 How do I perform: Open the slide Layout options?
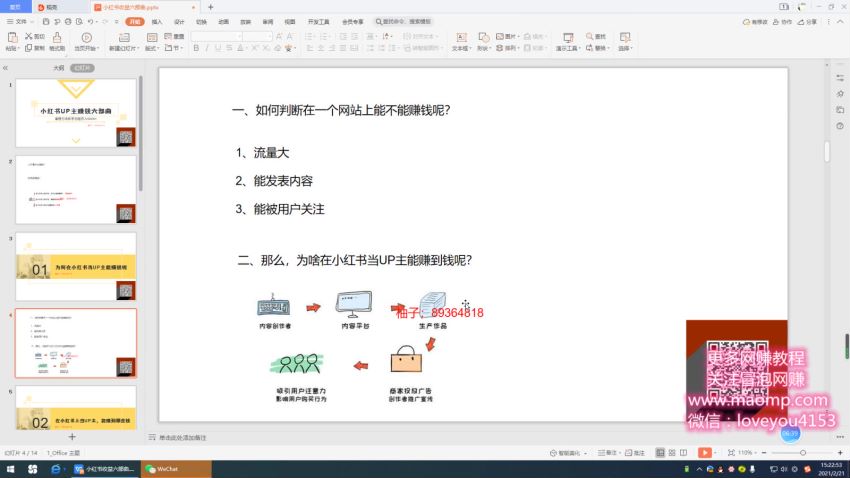point(152,37)
